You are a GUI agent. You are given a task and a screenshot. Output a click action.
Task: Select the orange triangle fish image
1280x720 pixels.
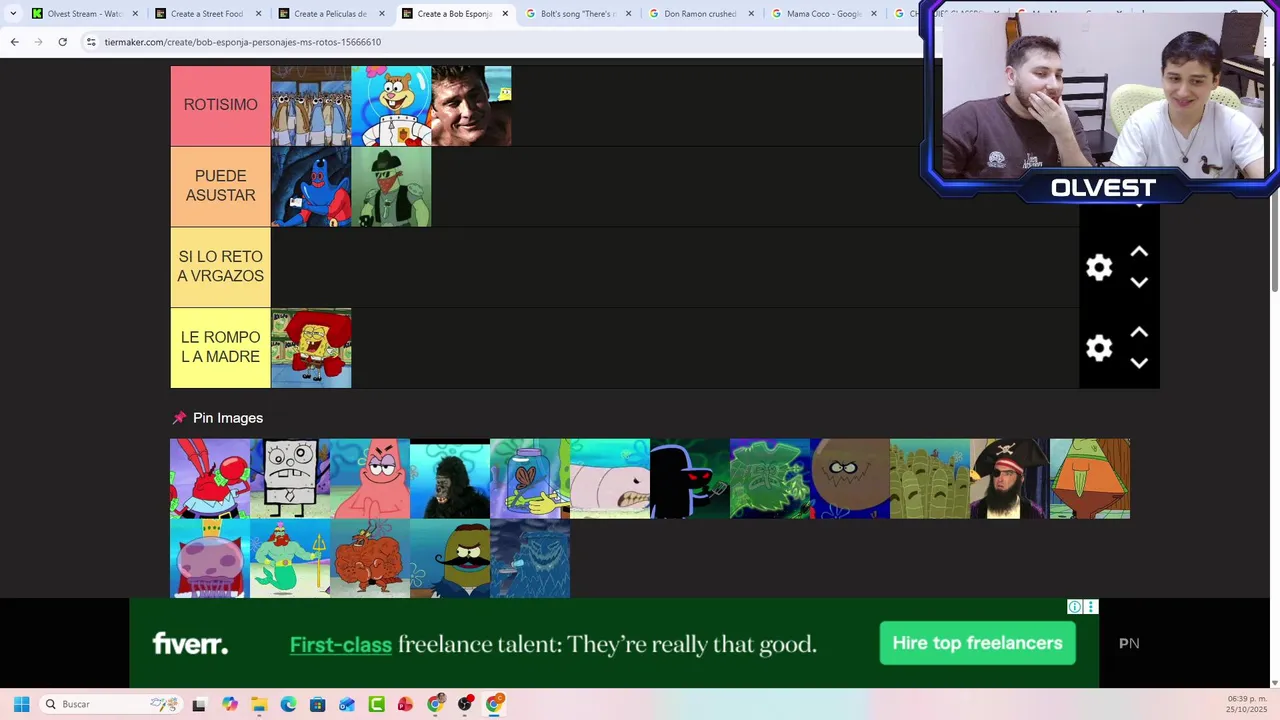point(1090,479)
